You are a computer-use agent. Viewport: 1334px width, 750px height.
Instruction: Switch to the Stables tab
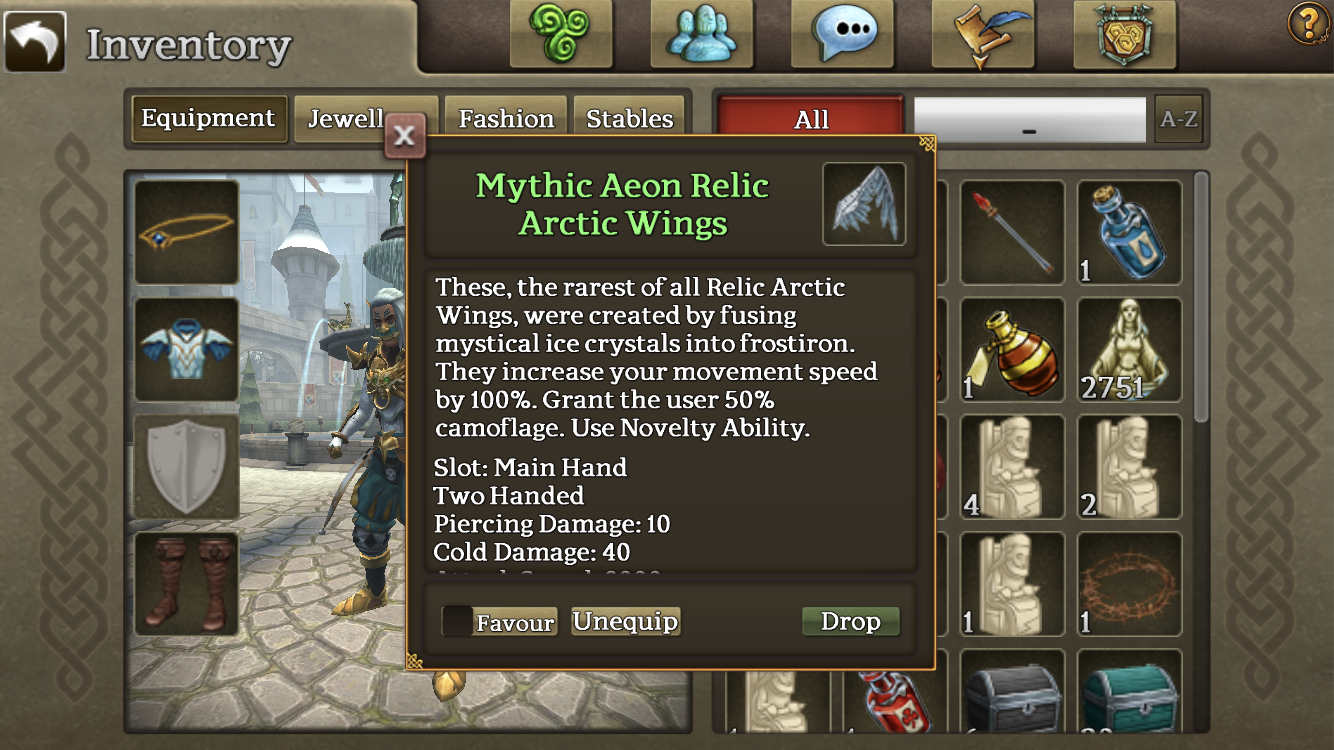[630, 119]
